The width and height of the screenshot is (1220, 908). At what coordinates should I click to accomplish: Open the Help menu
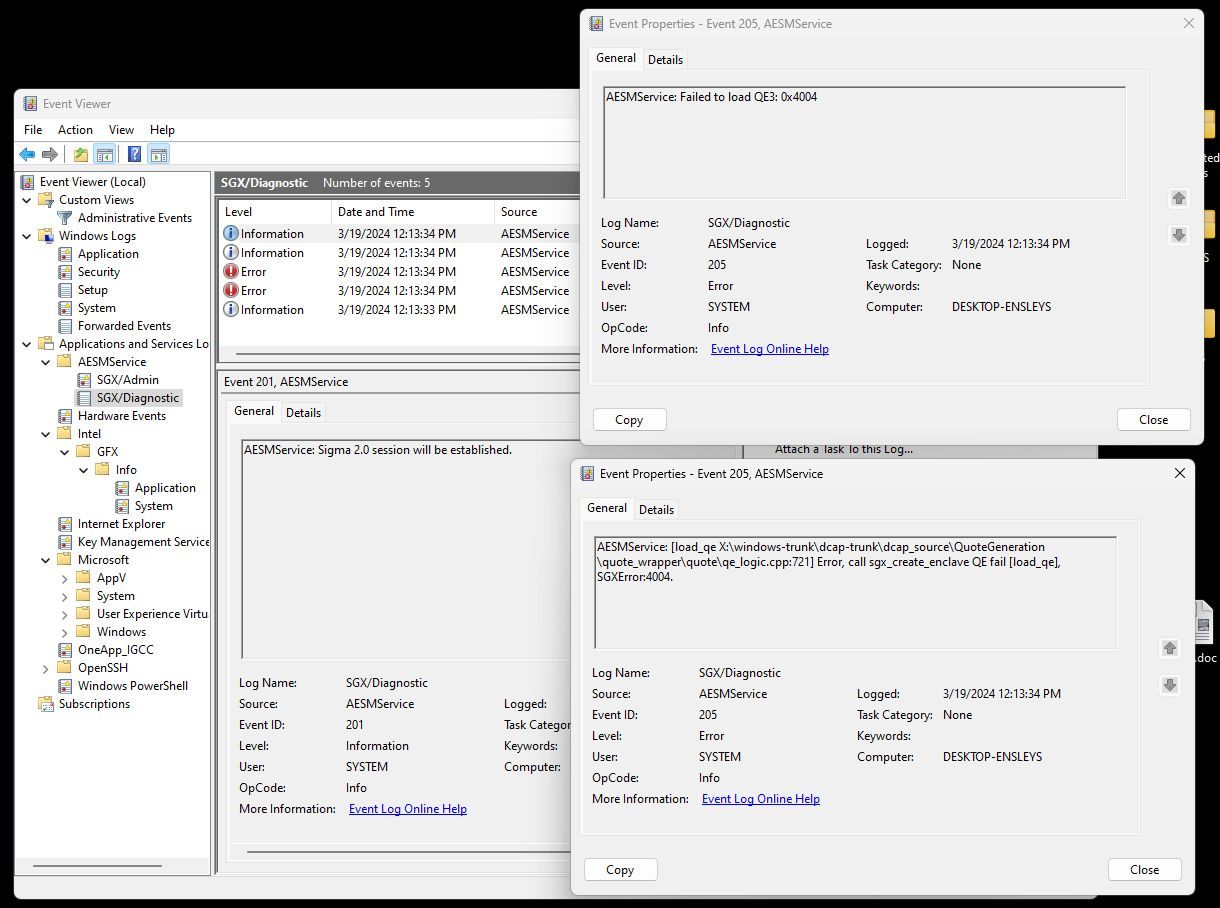pos(162,130)
